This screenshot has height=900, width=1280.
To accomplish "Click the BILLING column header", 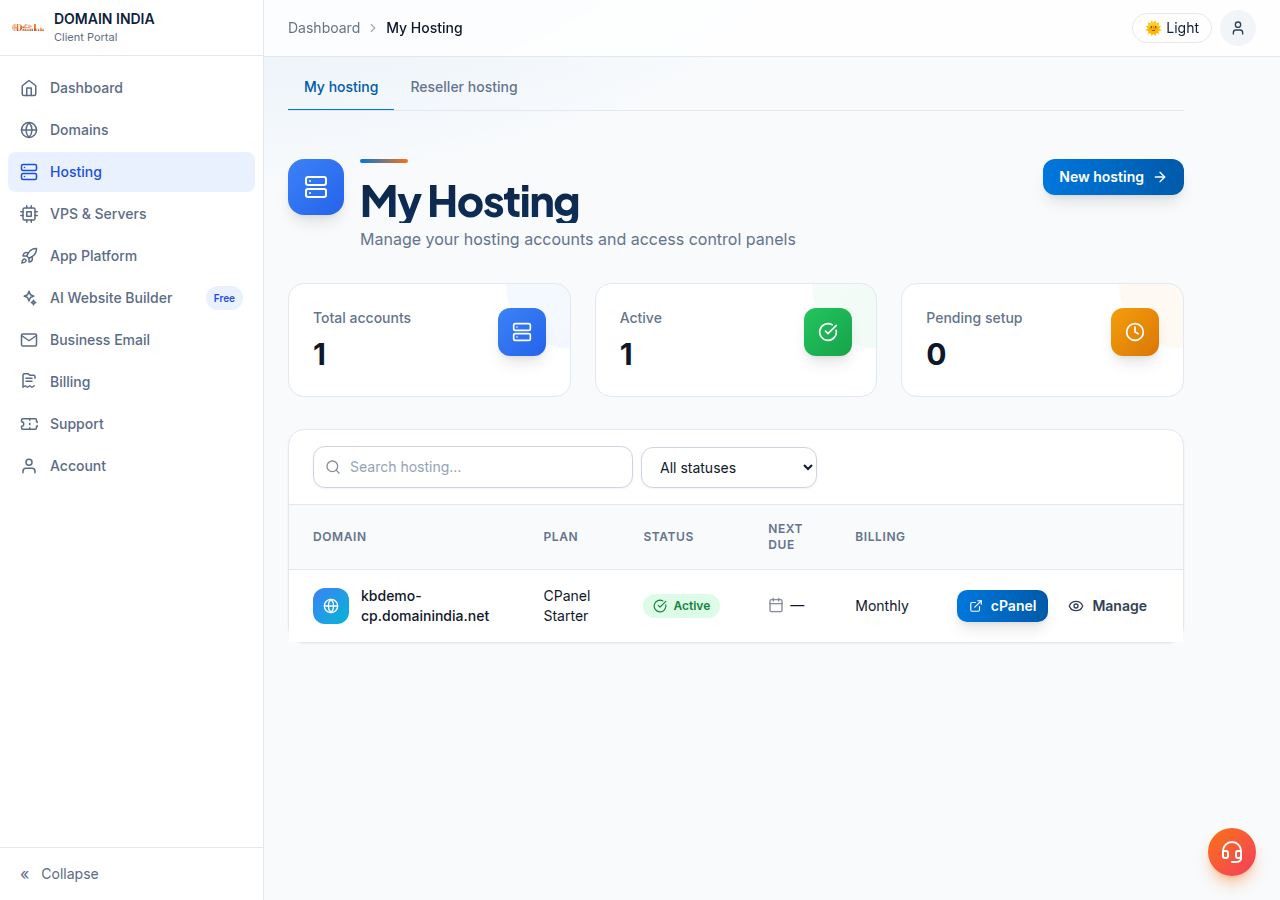I will pyautogui.click(x=880, y=537).
